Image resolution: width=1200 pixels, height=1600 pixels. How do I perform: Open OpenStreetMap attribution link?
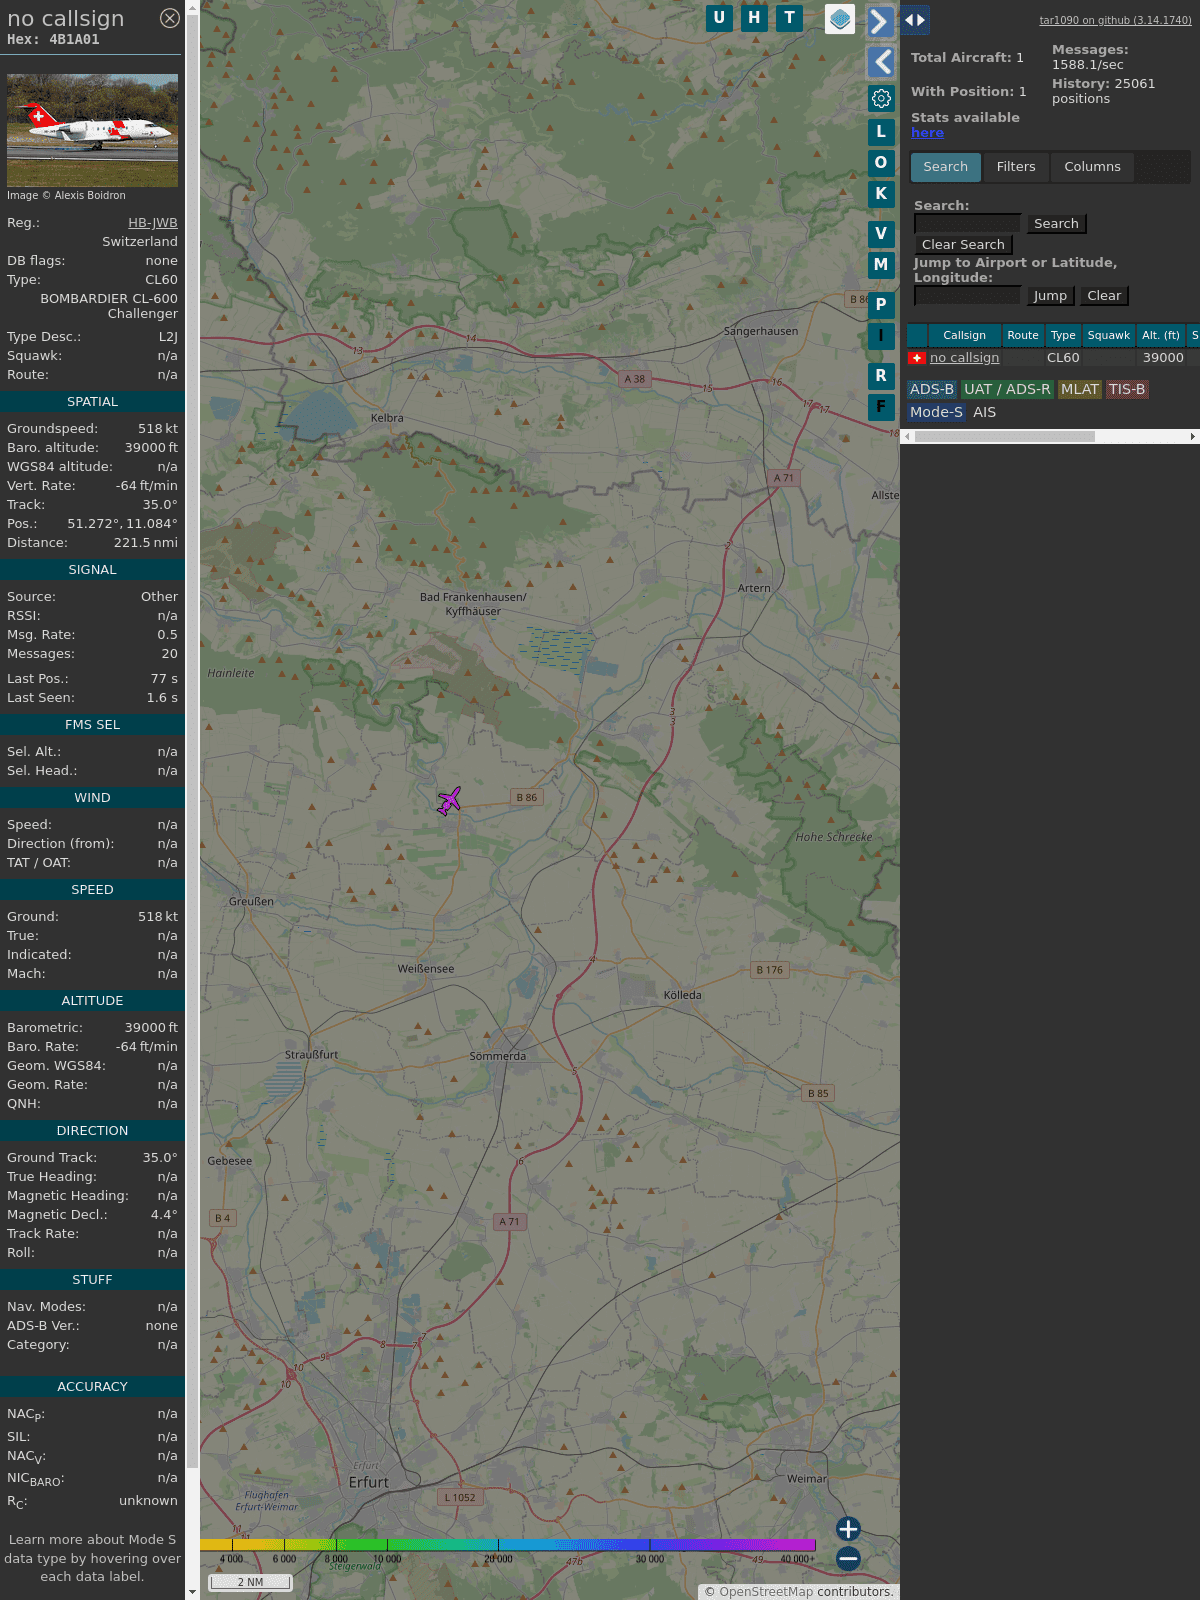click(x=766, y=1592)
